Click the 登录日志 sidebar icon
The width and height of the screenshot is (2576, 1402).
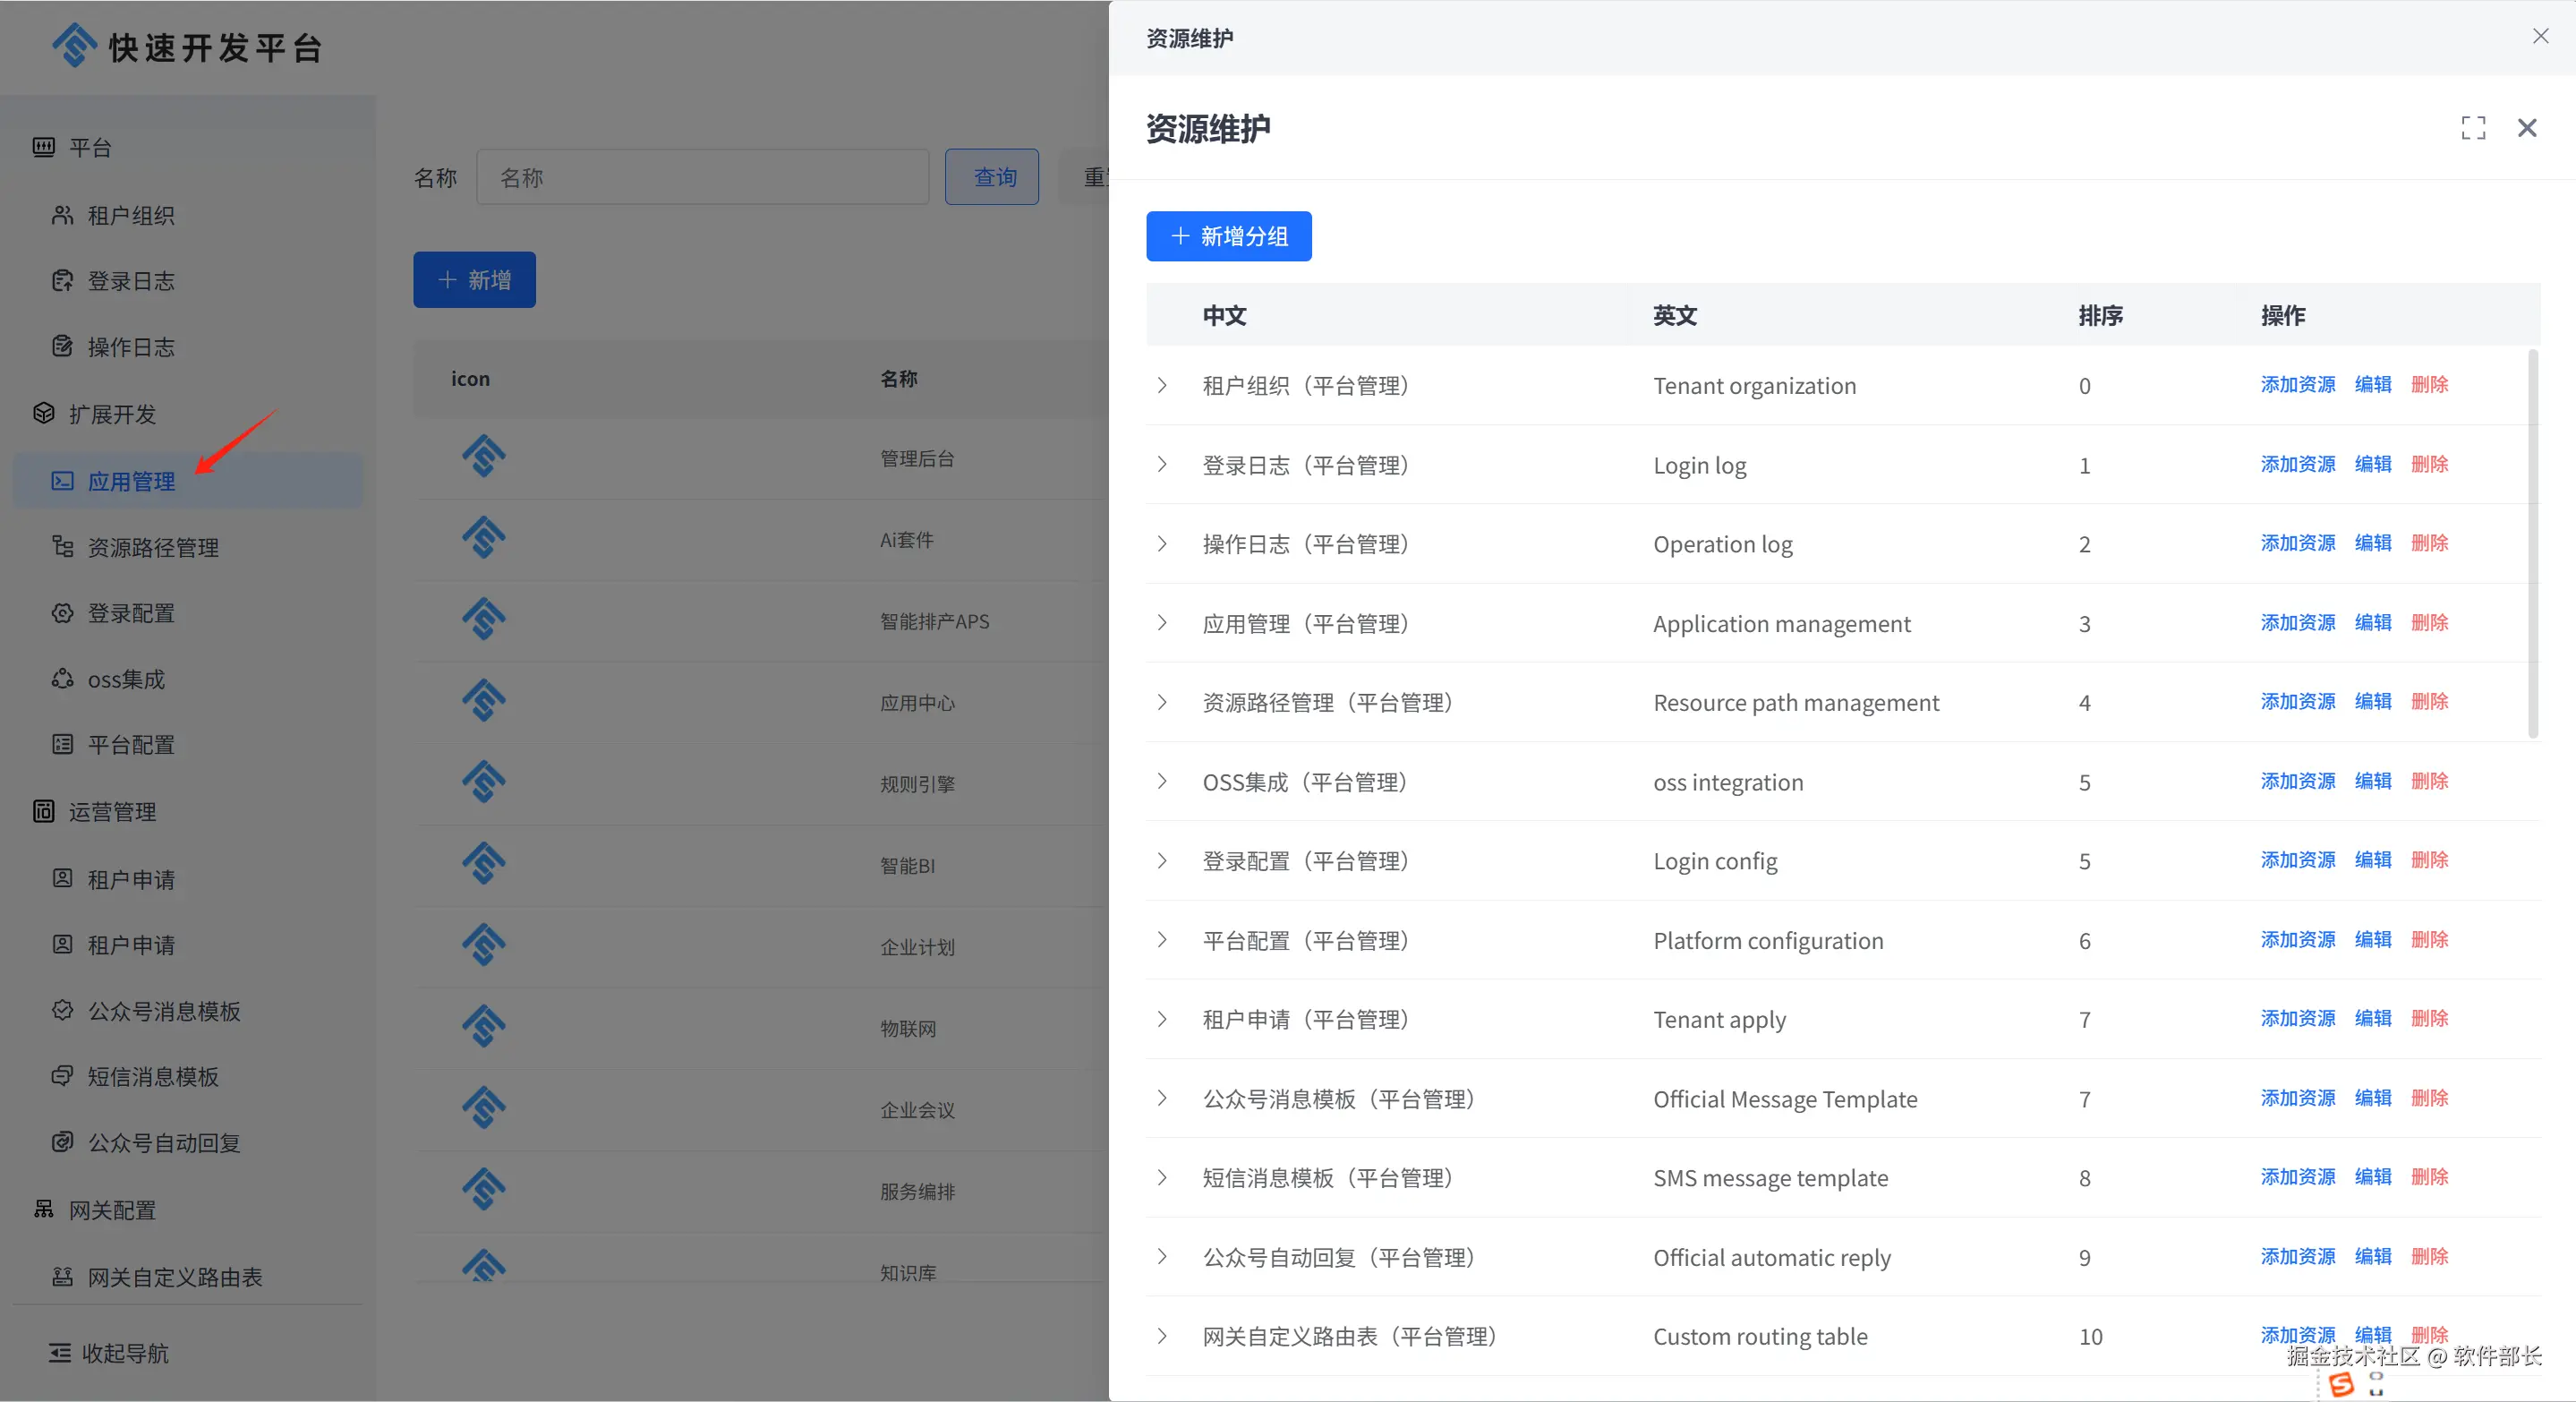click(x=62, y=281)
